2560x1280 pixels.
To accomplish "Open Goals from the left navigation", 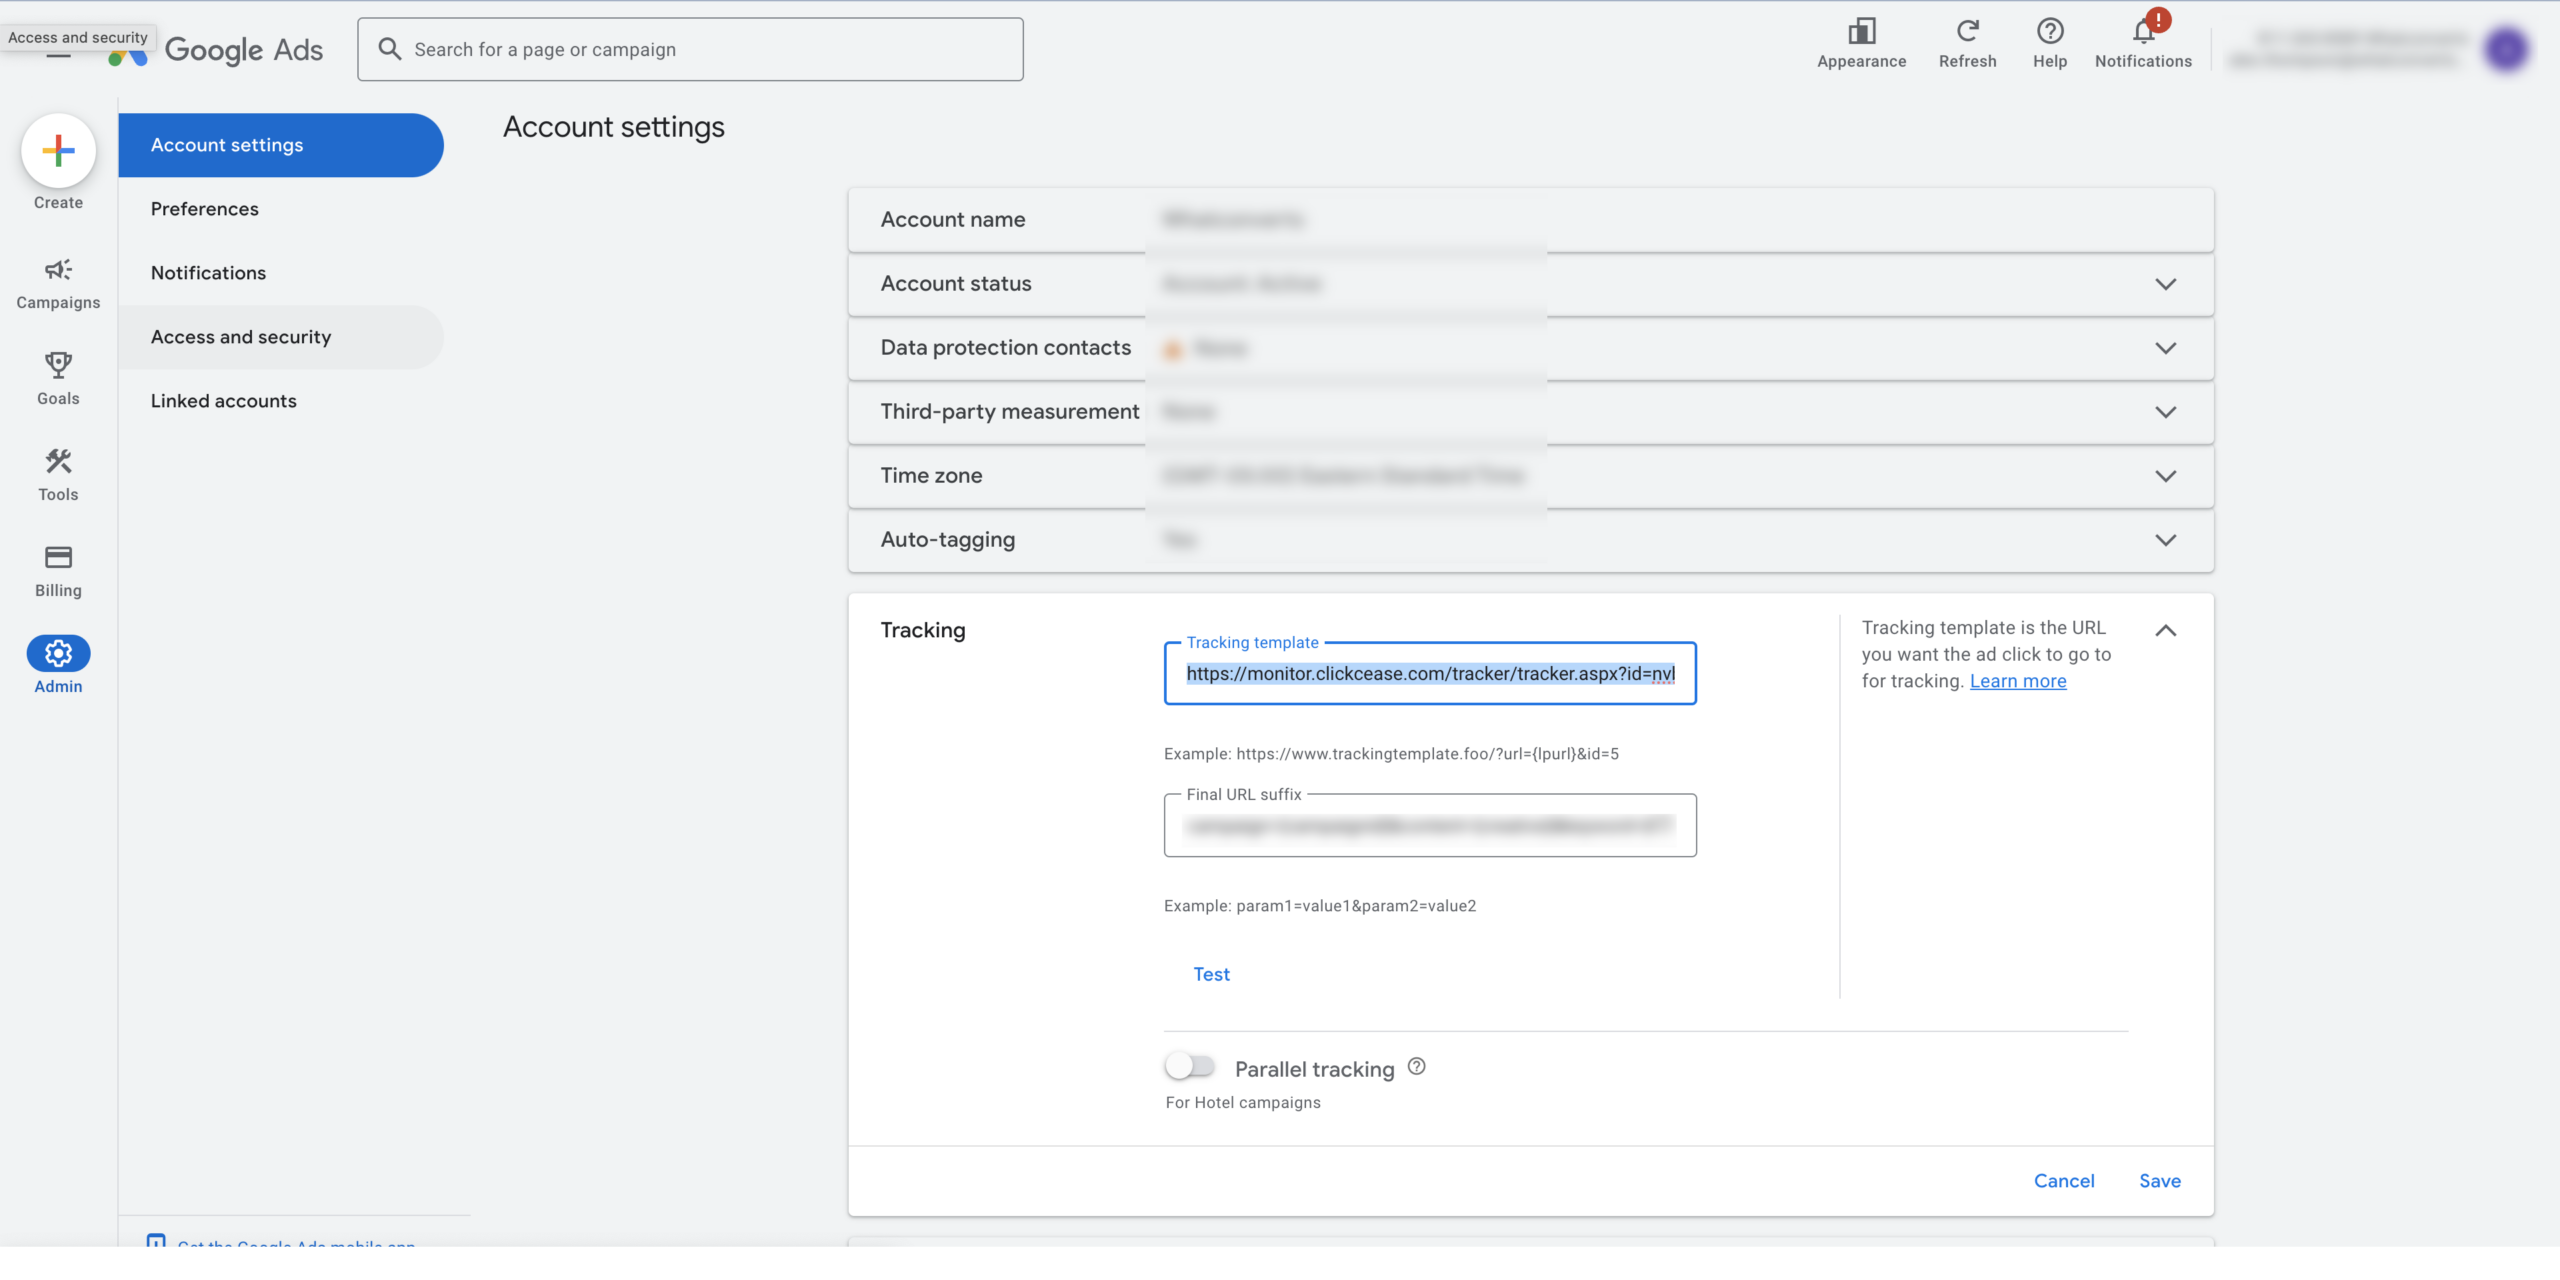I will pyautogui.click(x=58, y=366).
